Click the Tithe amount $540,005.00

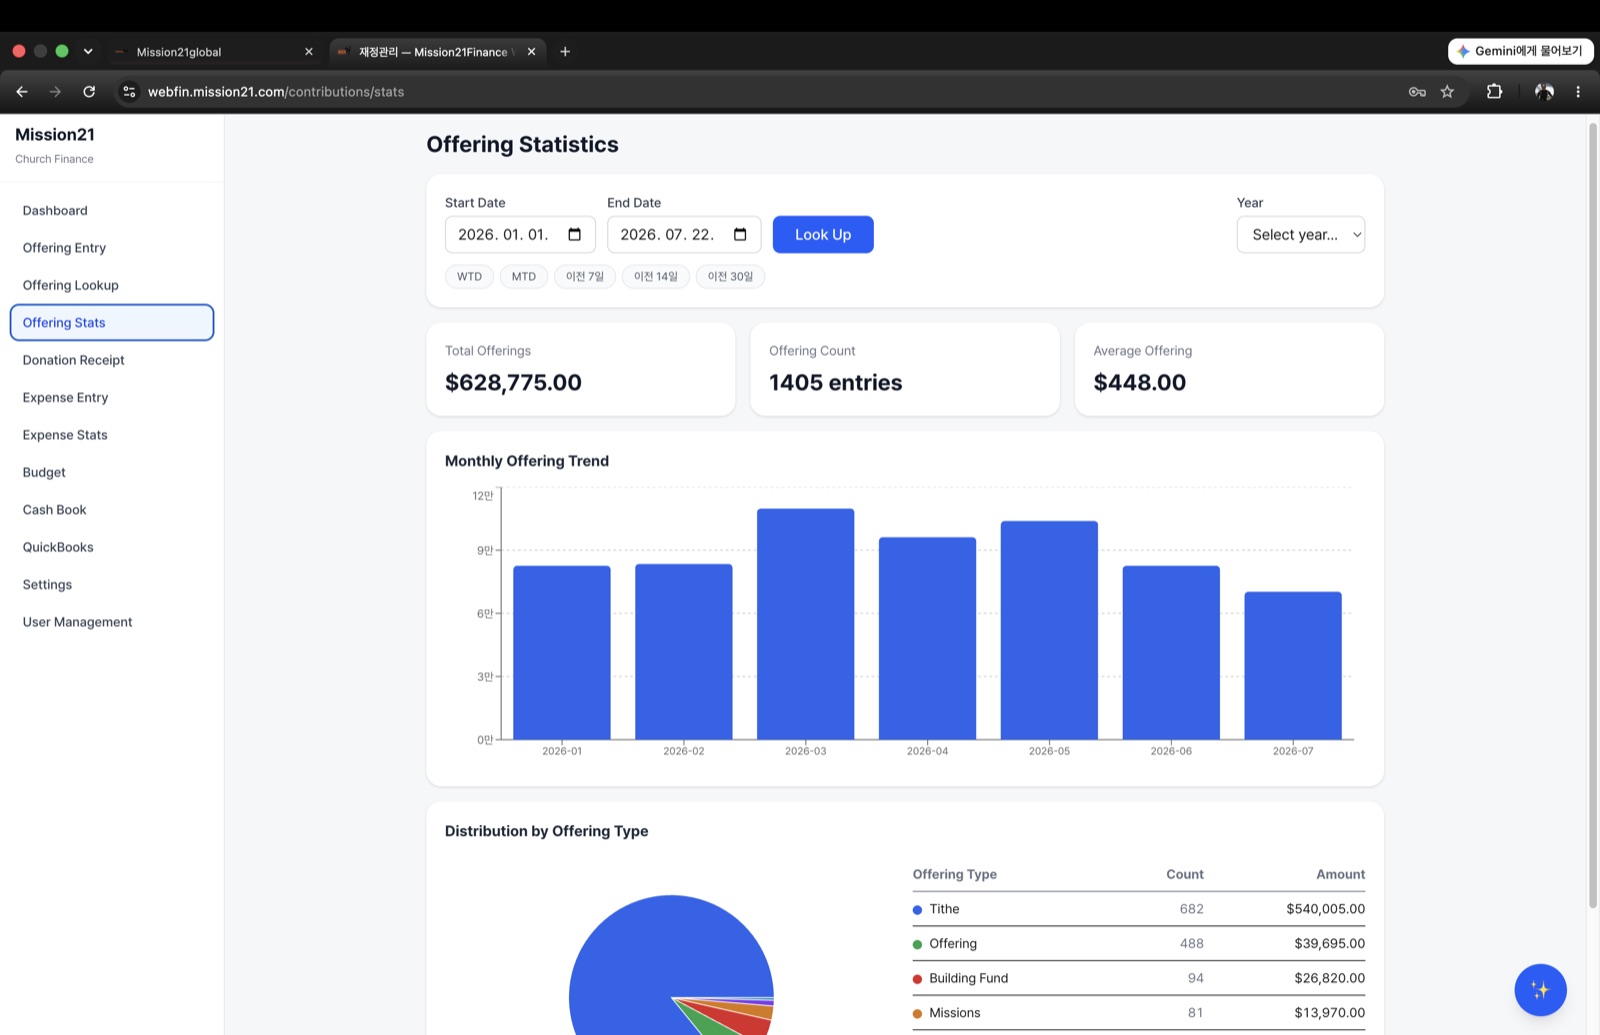pos(1325,909)
